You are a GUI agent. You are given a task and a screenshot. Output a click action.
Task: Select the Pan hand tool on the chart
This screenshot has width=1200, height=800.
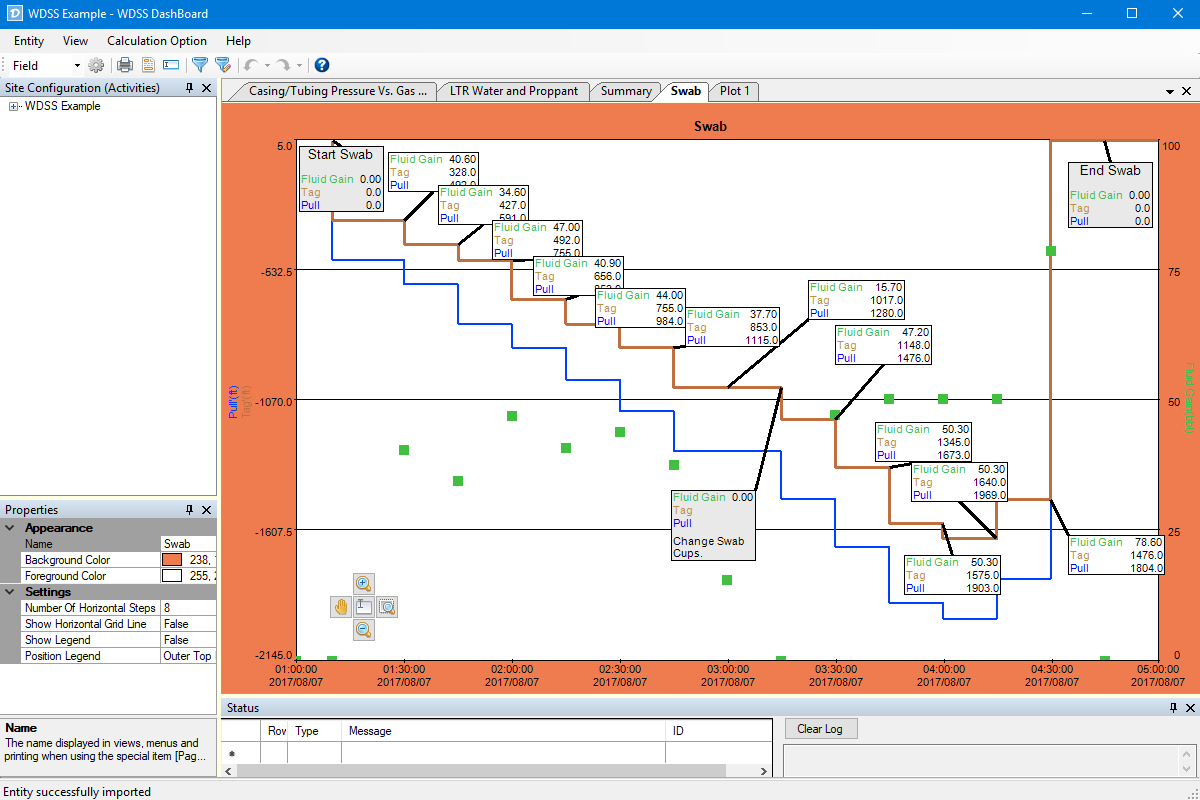pyautogui.click(x=341, y=606)
